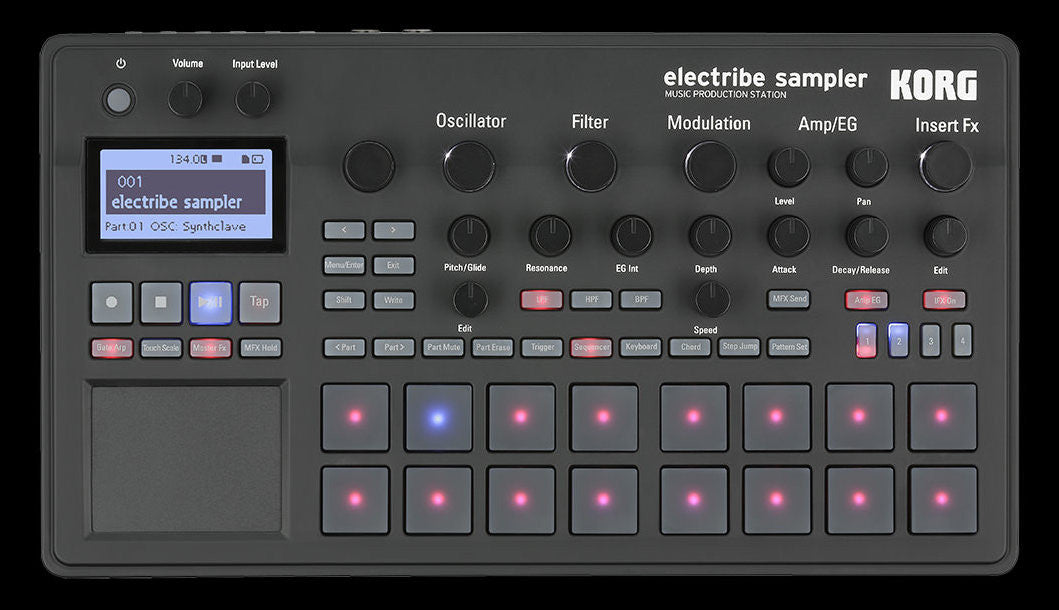Image resolution: width=1059 pixels, height=610 pixels.
Task: Click the large Insert Fx knob
Action: pyautogui.click(x=946, y=166)
